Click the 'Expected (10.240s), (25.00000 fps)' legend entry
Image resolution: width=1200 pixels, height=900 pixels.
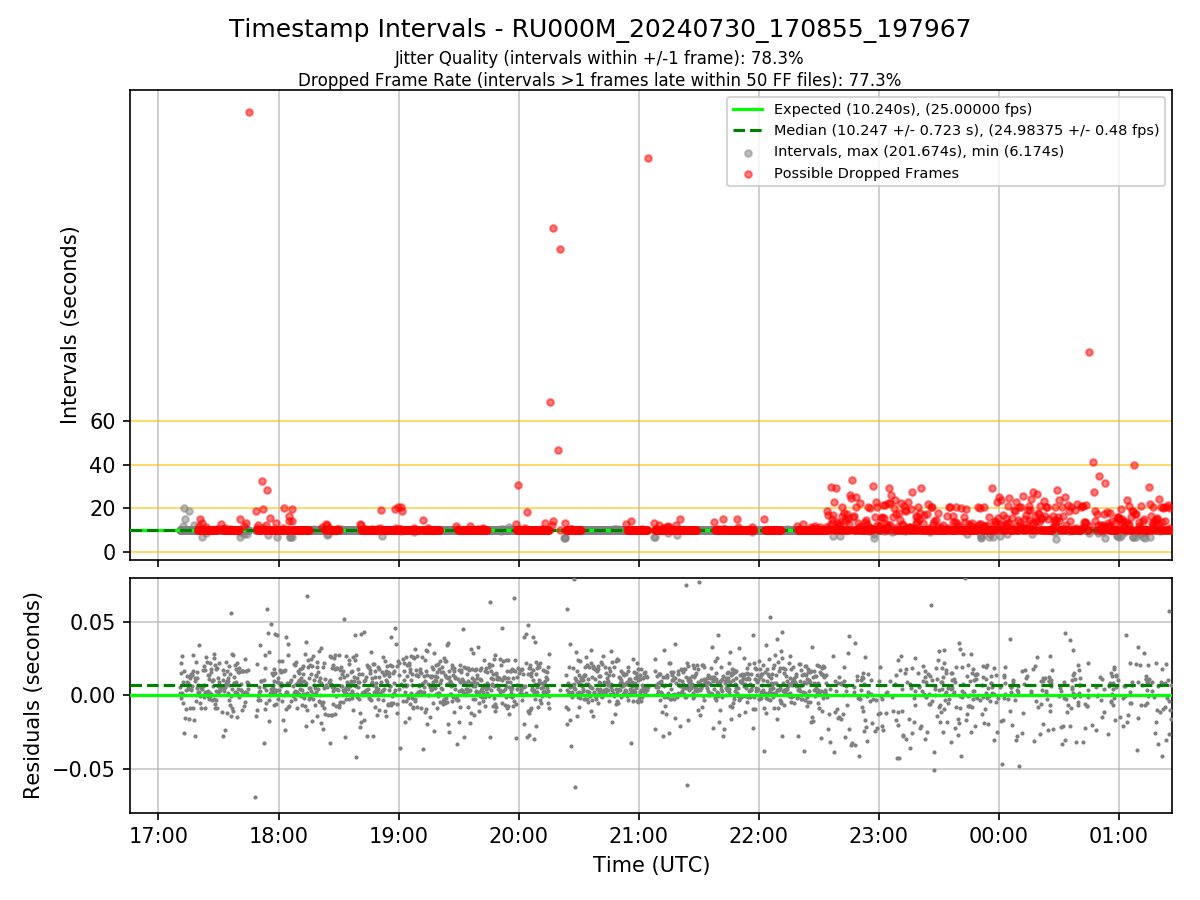(x=903, y=109)
